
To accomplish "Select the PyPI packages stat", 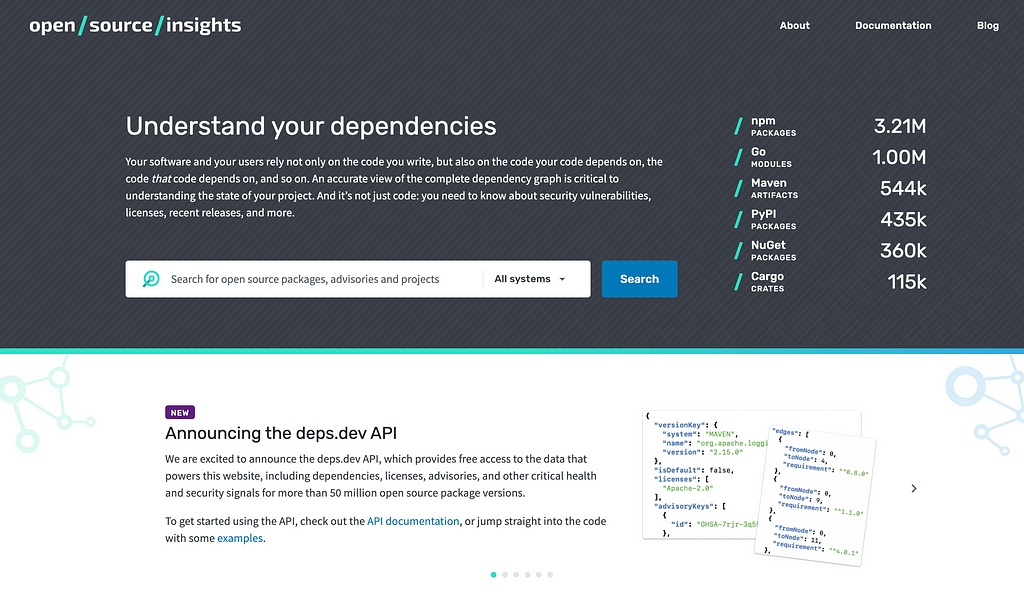I will click(x=831, y=219).
